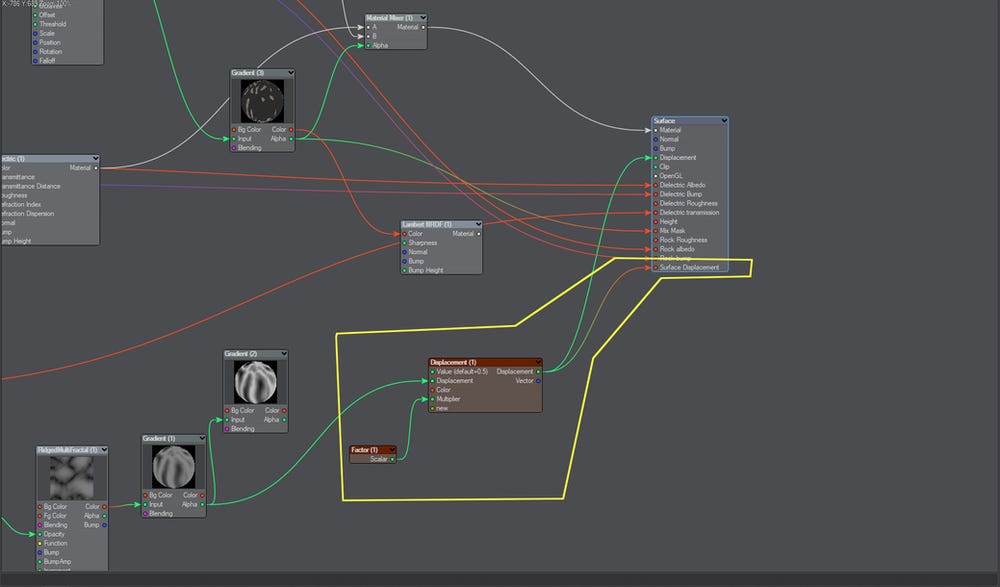Click Alpha input socket on Material Mixer
Screen dimensions: 1000x587
369,46
